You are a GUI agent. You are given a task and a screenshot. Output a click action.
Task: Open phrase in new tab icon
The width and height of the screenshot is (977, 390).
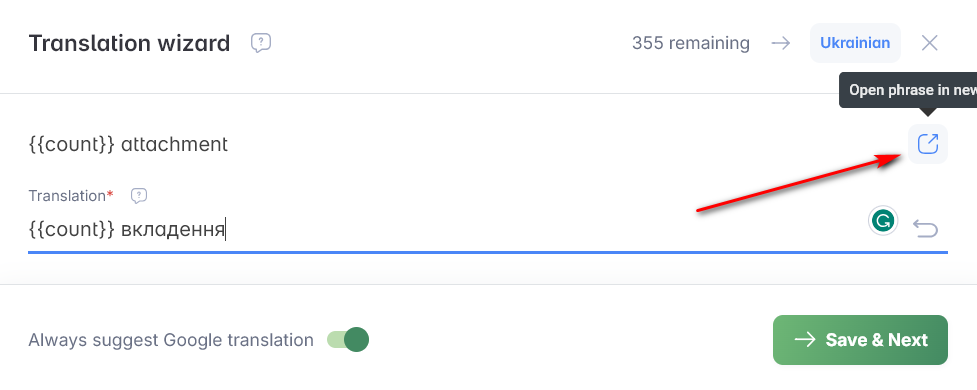pyautogui.click(x=928, y=144)
